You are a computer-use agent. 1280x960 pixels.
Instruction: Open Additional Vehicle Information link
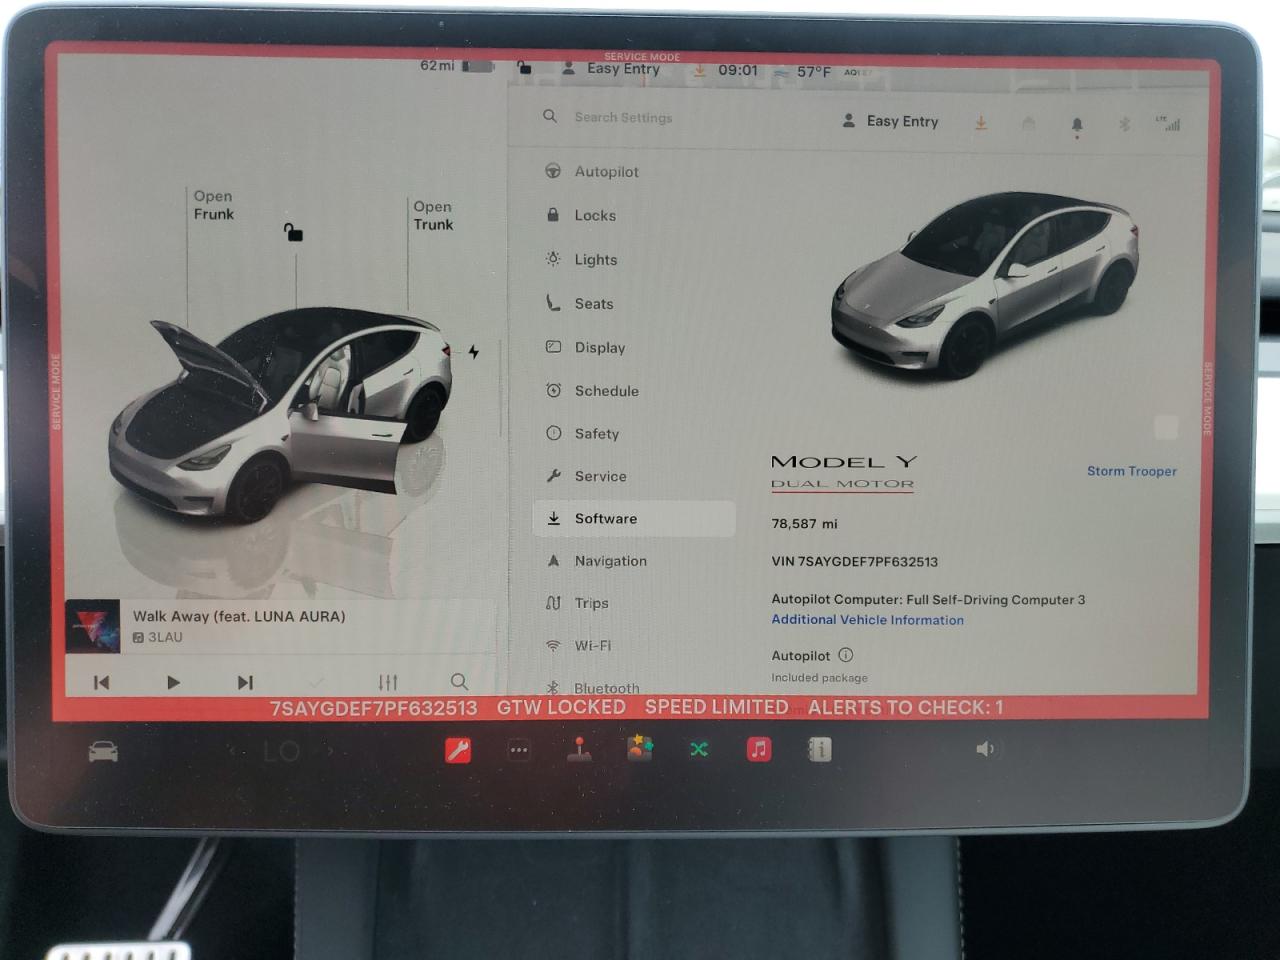coord(867,620)
